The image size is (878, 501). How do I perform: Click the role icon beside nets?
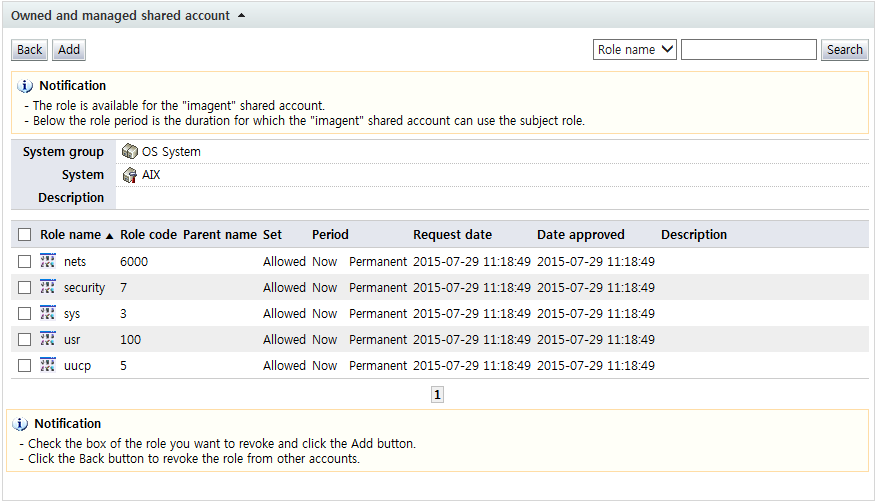[x=48, y=261]
